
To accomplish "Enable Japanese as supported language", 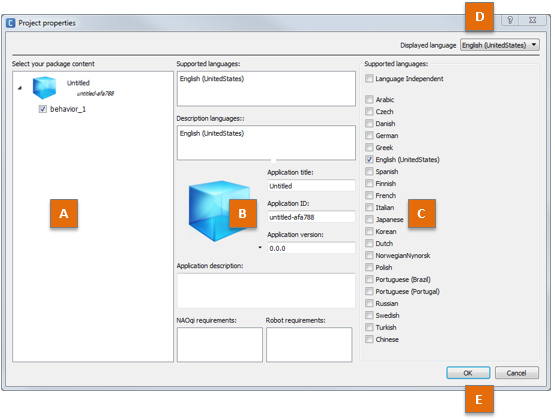I will point(369,219).
